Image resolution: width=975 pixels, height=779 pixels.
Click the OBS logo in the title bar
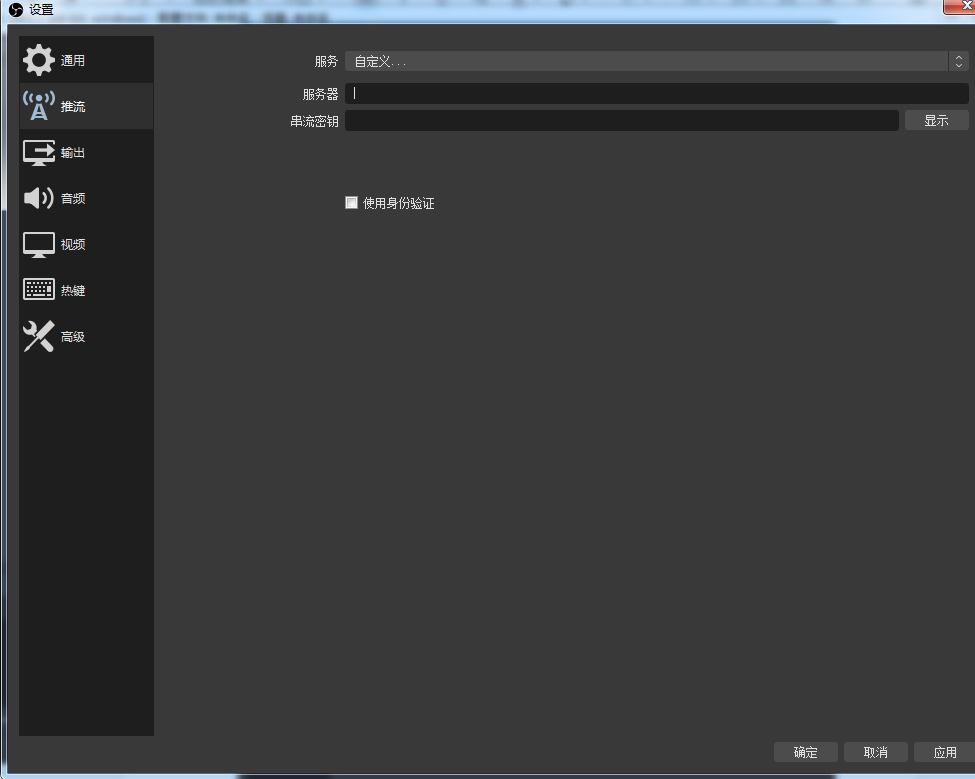click(x=16, y=10)
